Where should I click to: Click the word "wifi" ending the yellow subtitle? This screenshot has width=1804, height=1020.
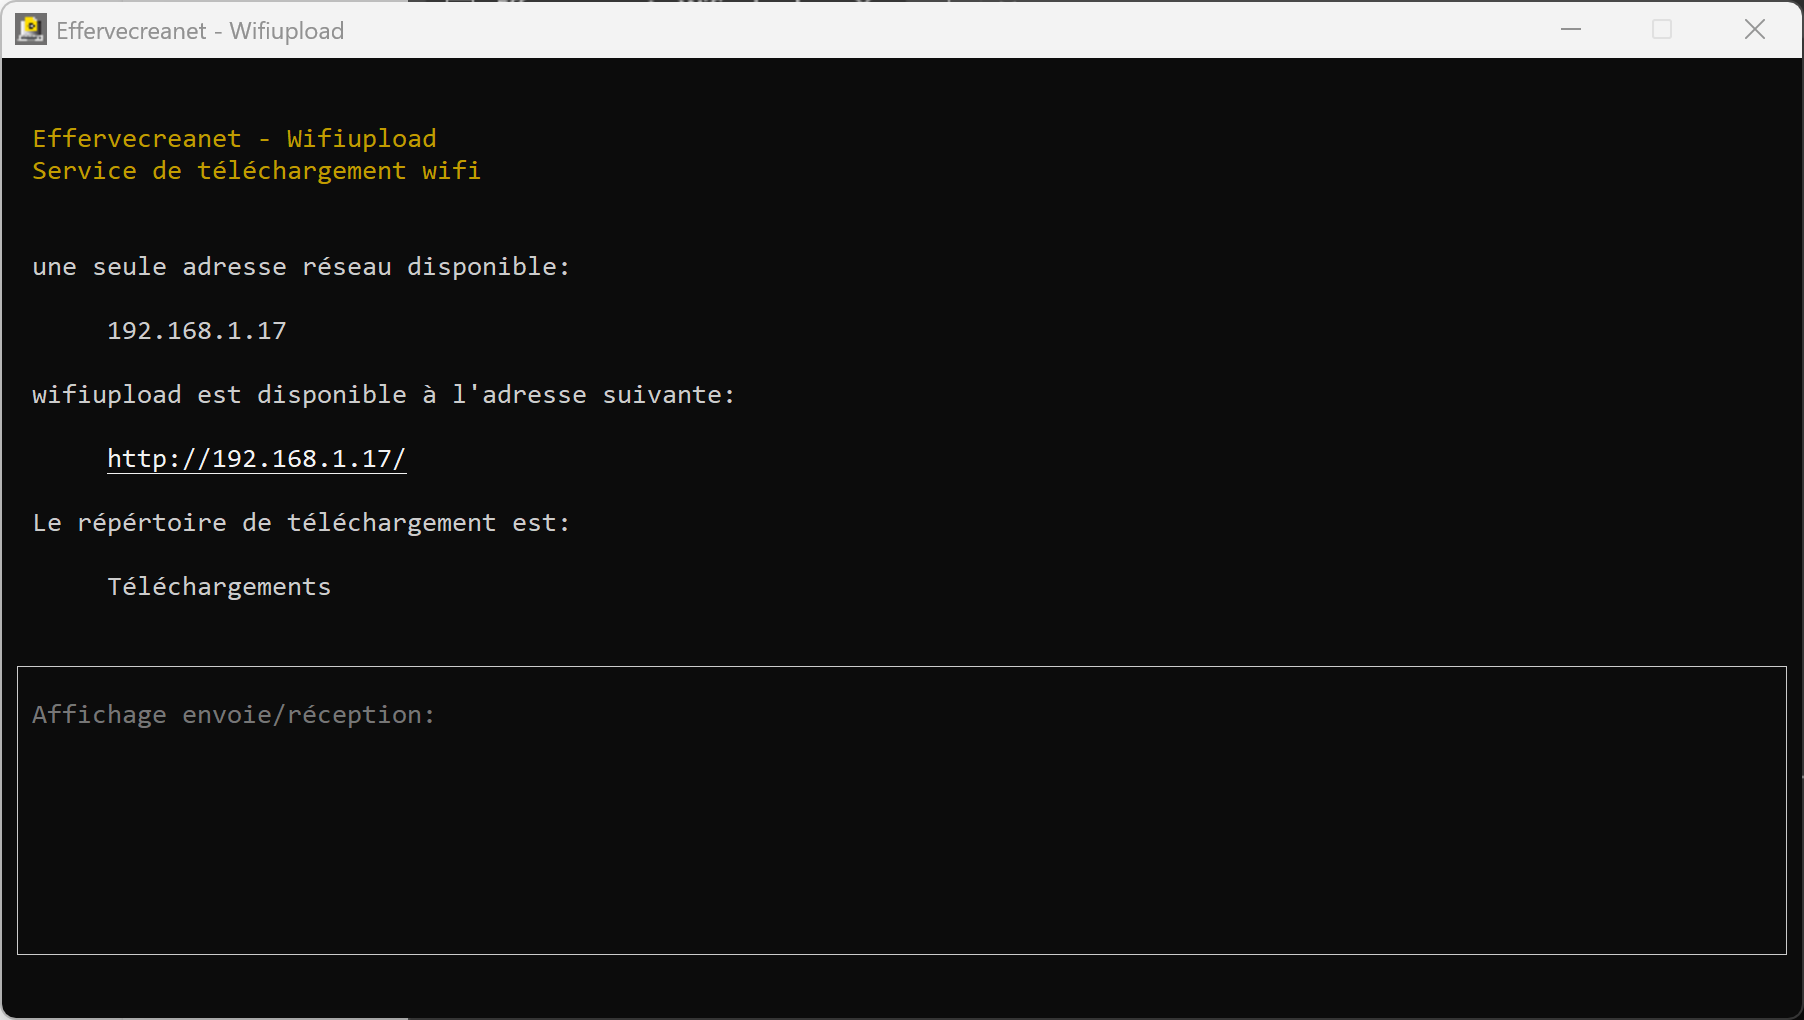(x=451, y=171)
